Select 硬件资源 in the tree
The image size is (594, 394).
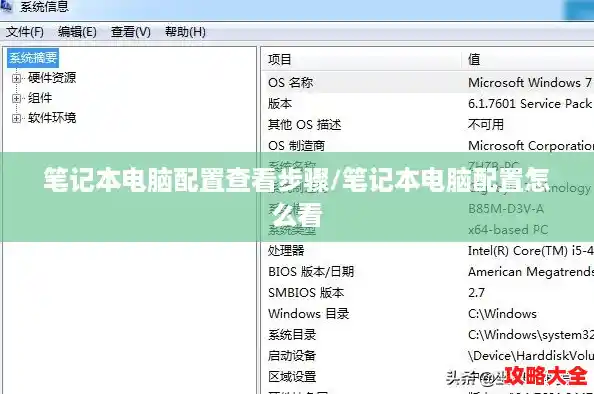pos(52,78)
